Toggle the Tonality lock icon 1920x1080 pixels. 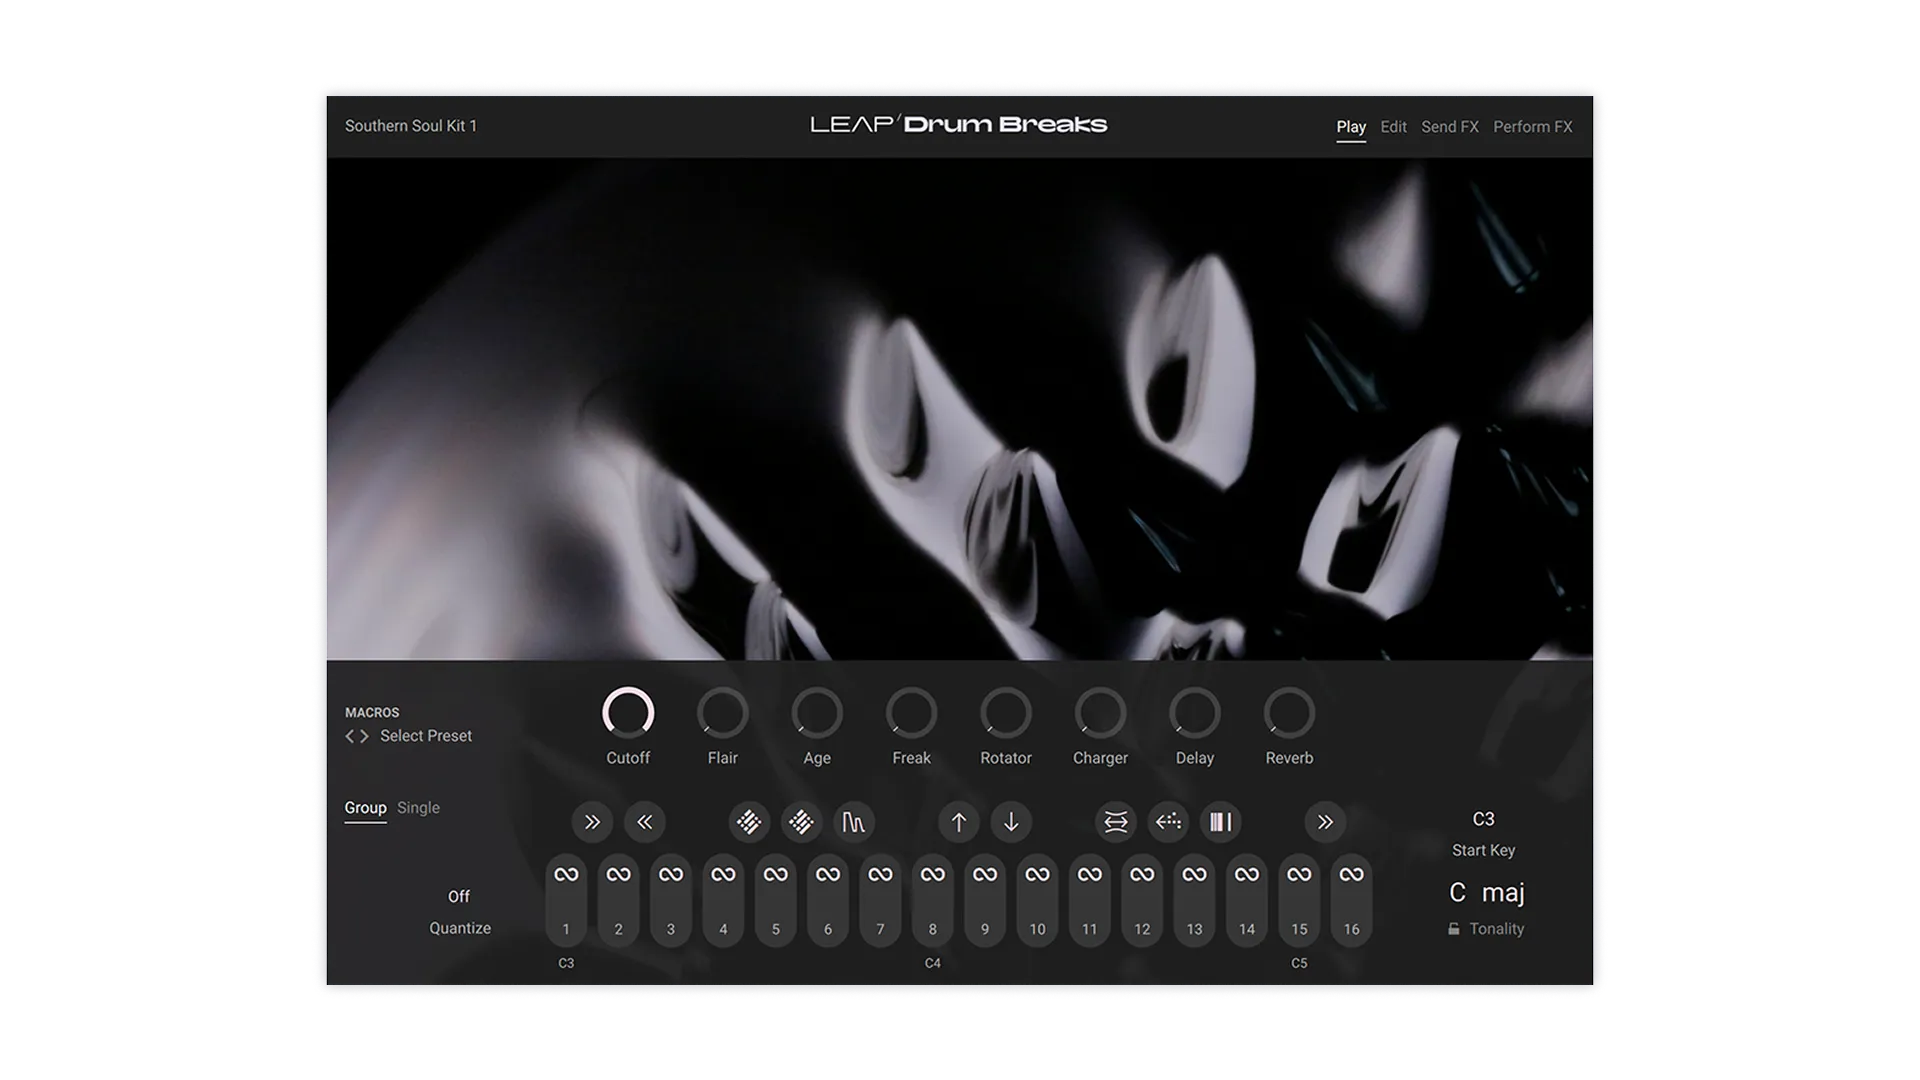pyautogui.click(x=1453, y=929)
